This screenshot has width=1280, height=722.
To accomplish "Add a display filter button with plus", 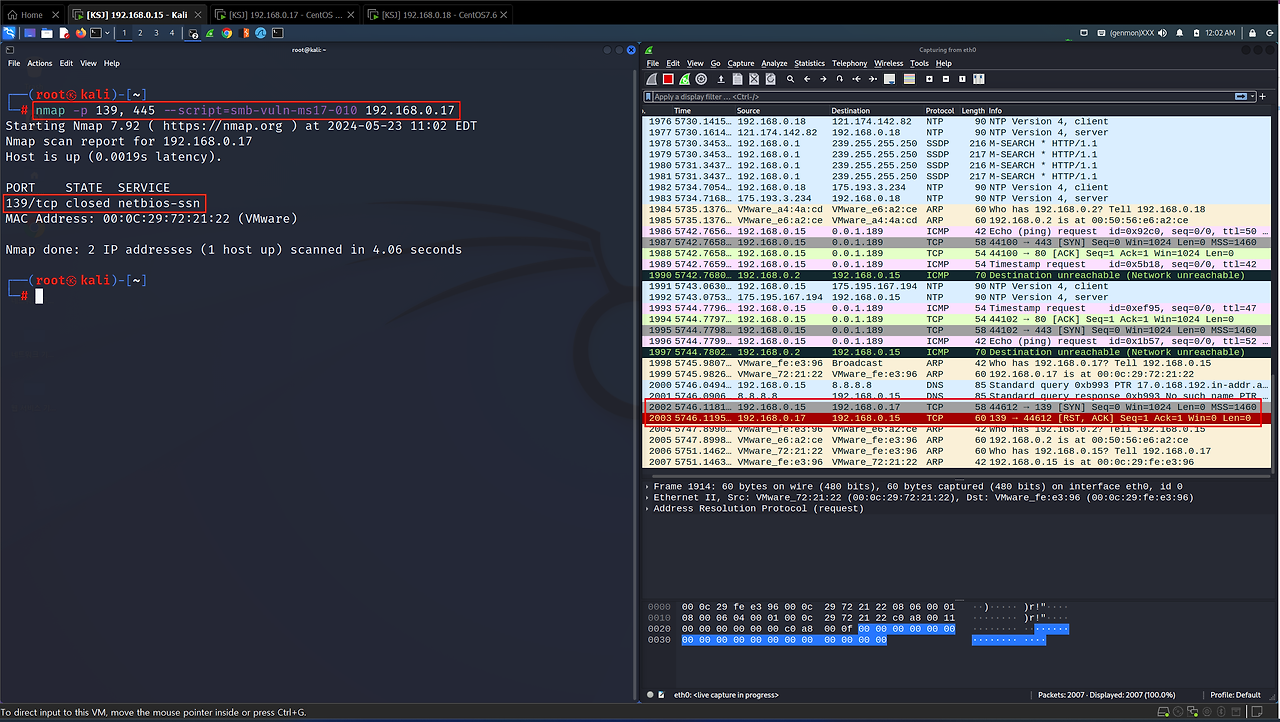I will [x=1263, y=97].
